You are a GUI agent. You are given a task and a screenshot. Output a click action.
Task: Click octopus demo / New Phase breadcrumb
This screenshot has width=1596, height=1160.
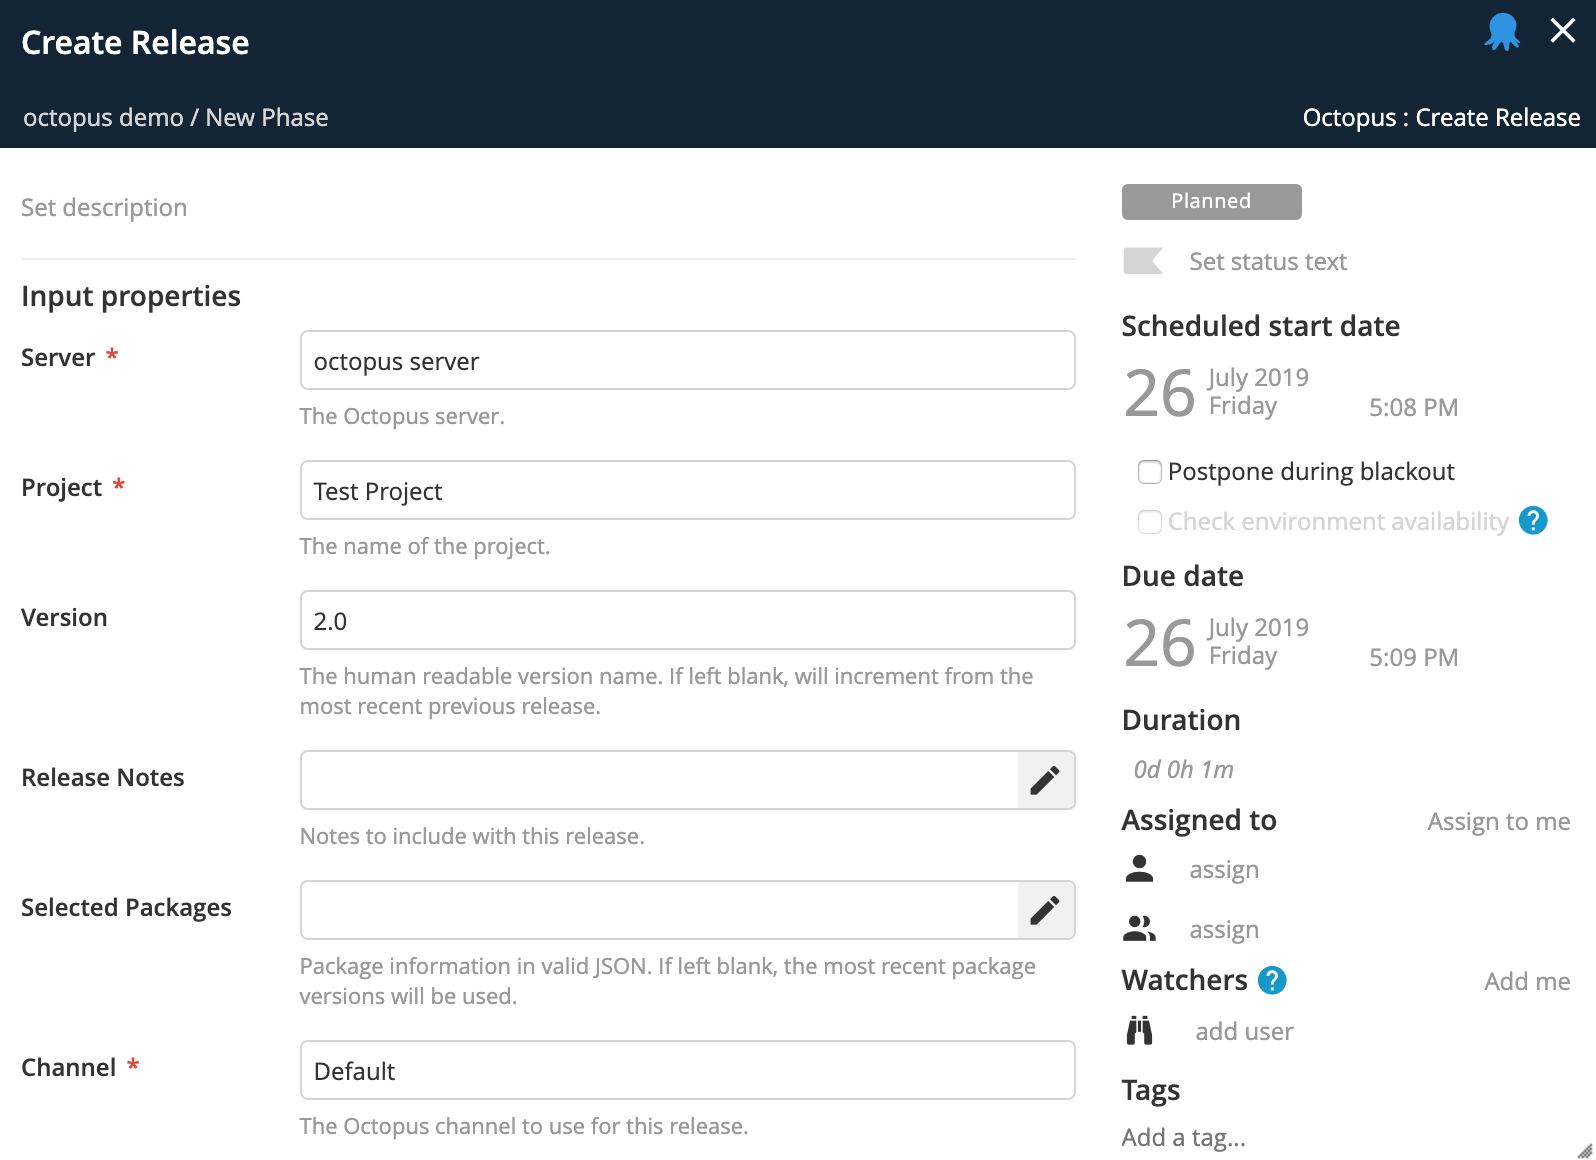click(x=175, y=117)
